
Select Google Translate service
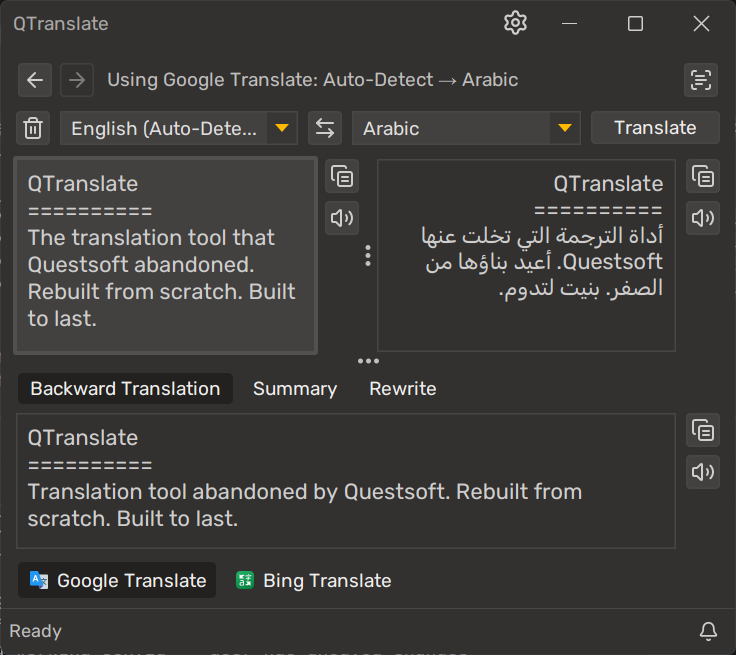[117, 580]
